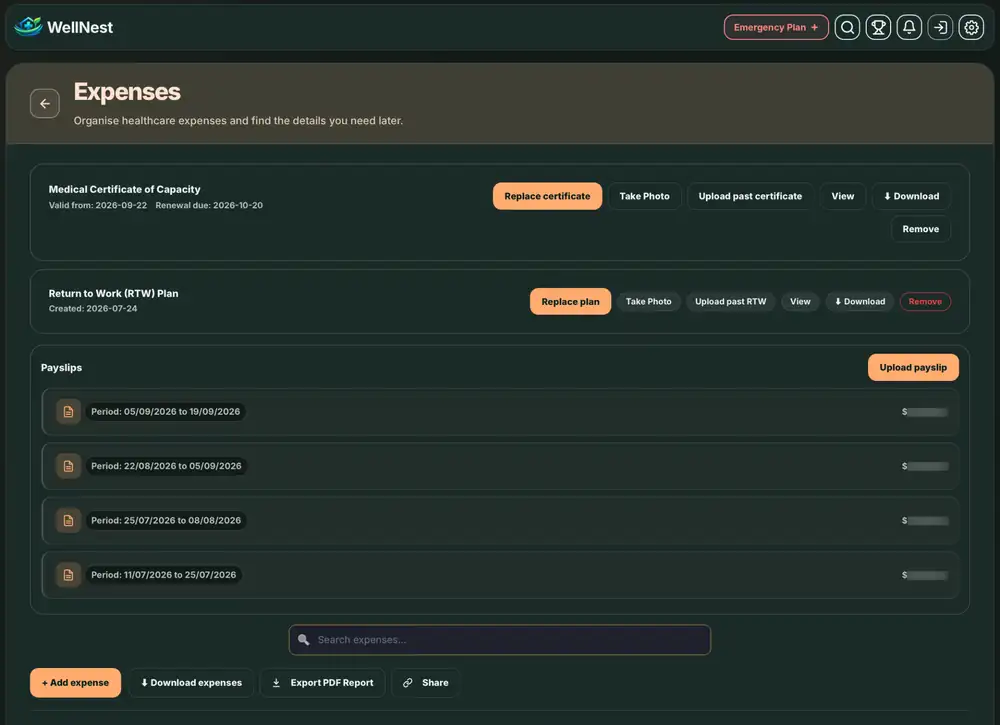The image size is (1000, 725).
Task: Open the settings gear icon
Action: (x=971, y=27)
